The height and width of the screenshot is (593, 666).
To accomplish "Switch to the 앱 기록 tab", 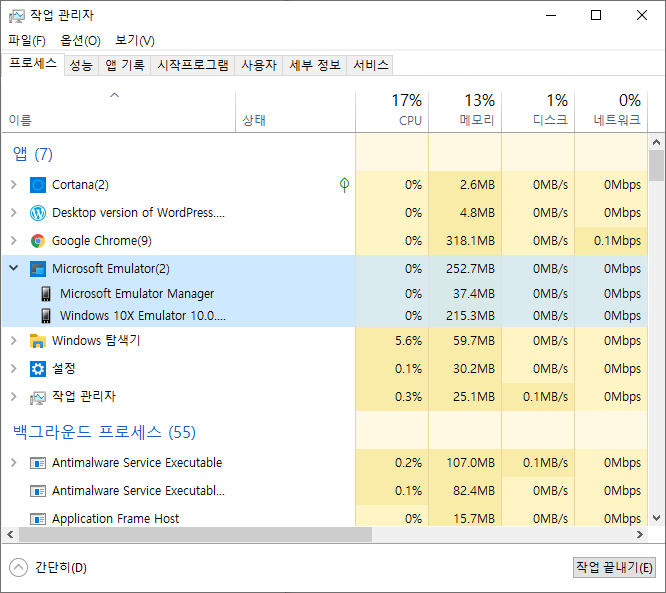I will (x=124, y=65).
